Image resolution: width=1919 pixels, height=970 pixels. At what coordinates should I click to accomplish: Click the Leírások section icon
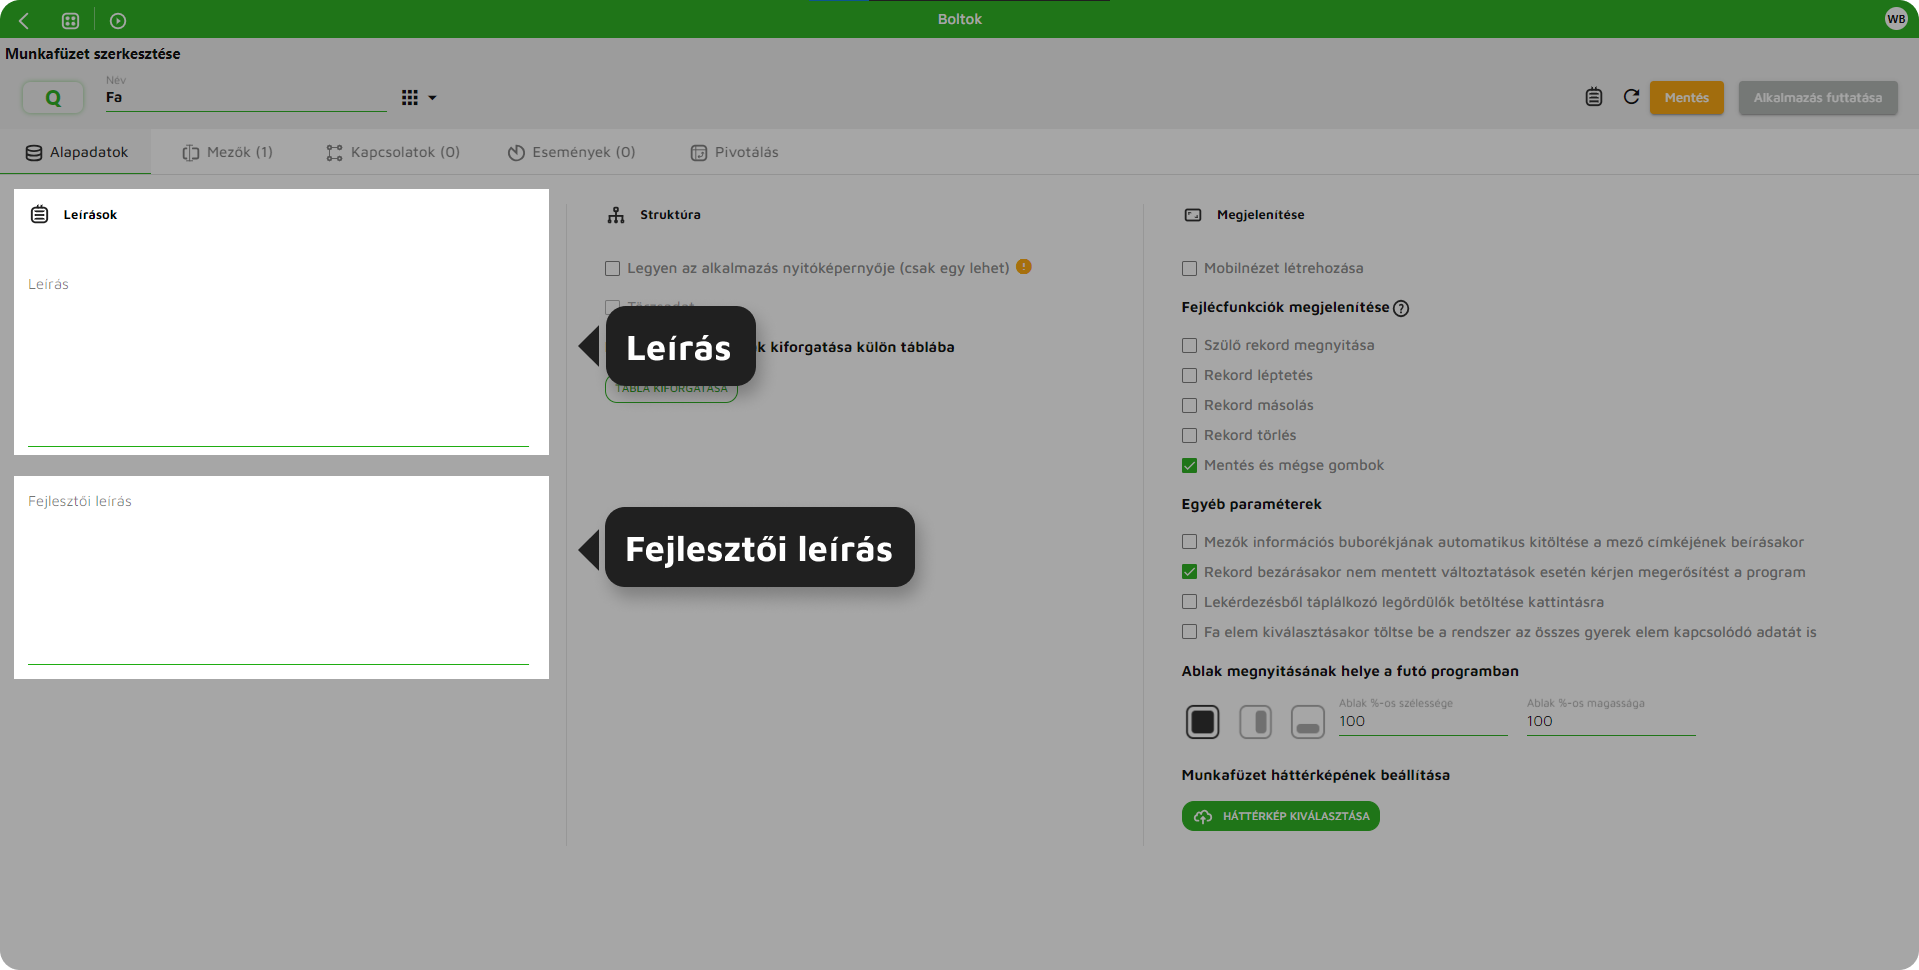click(39, 214)
